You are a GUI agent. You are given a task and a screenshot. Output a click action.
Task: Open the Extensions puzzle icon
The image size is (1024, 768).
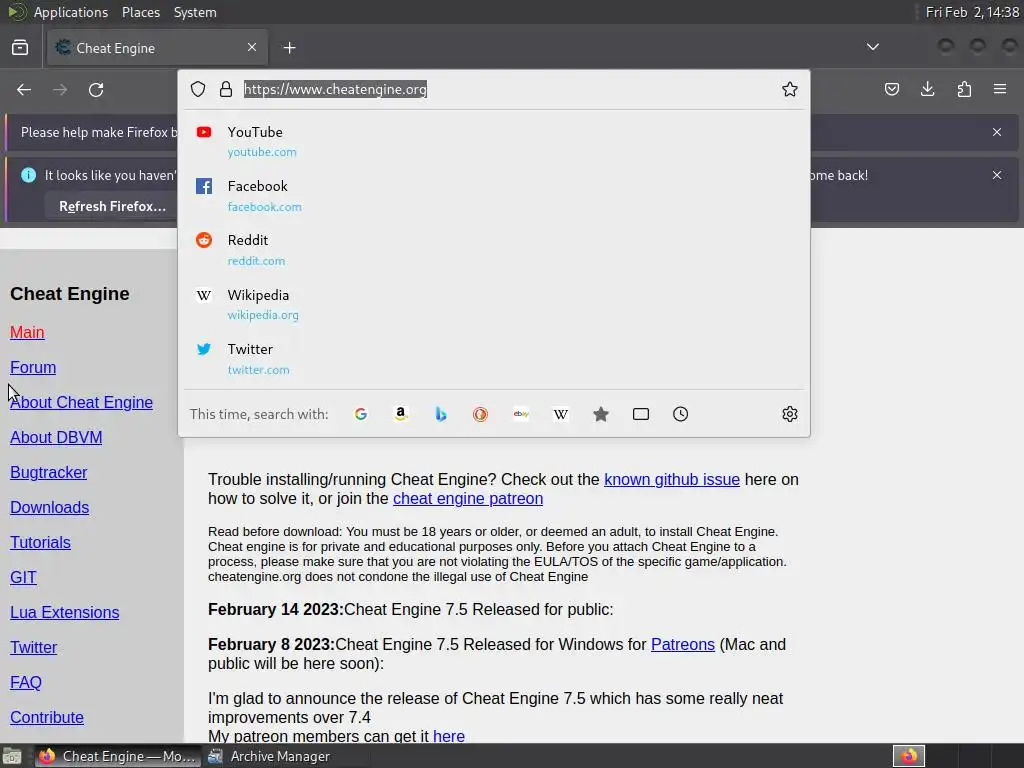click(x=964, y=89)
